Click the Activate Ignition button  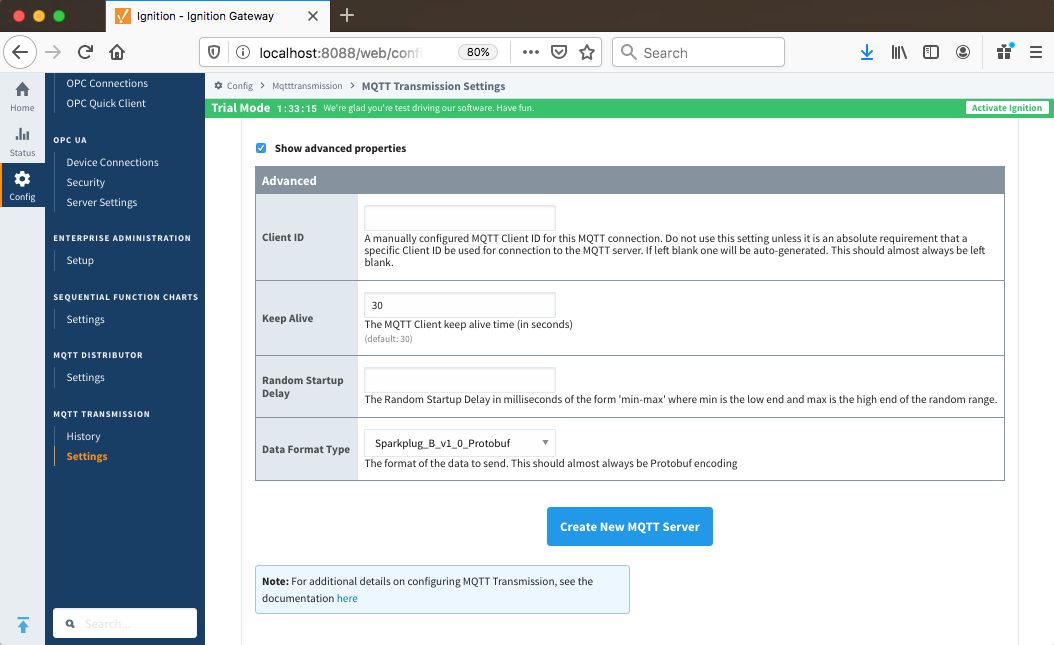tap(1006, 108)
